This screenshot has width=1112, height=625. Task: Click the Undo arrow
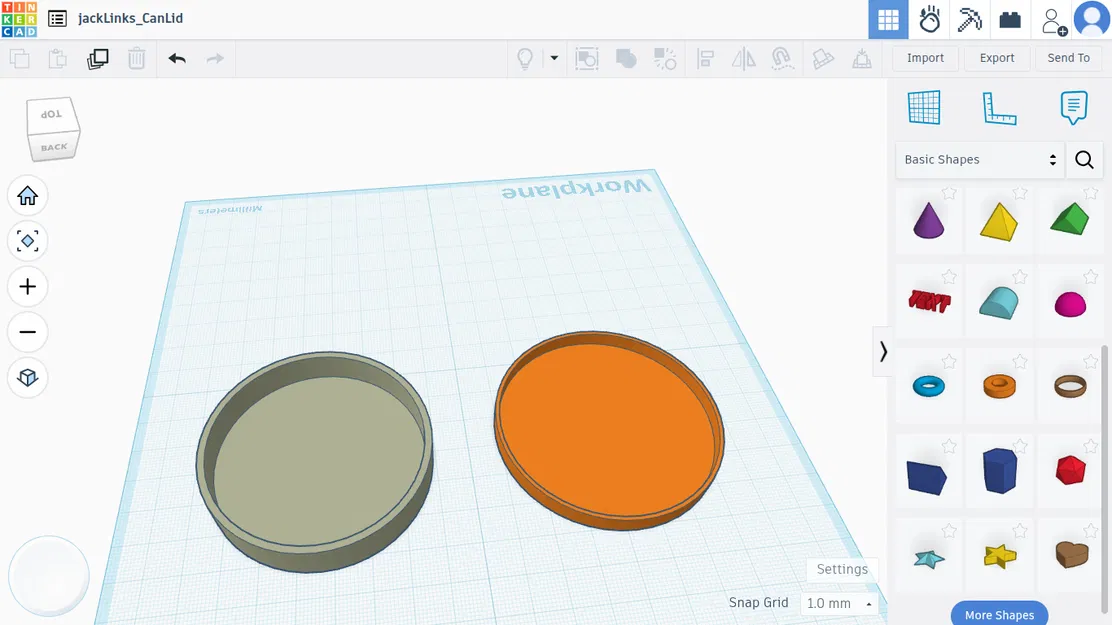pos(177,59)
